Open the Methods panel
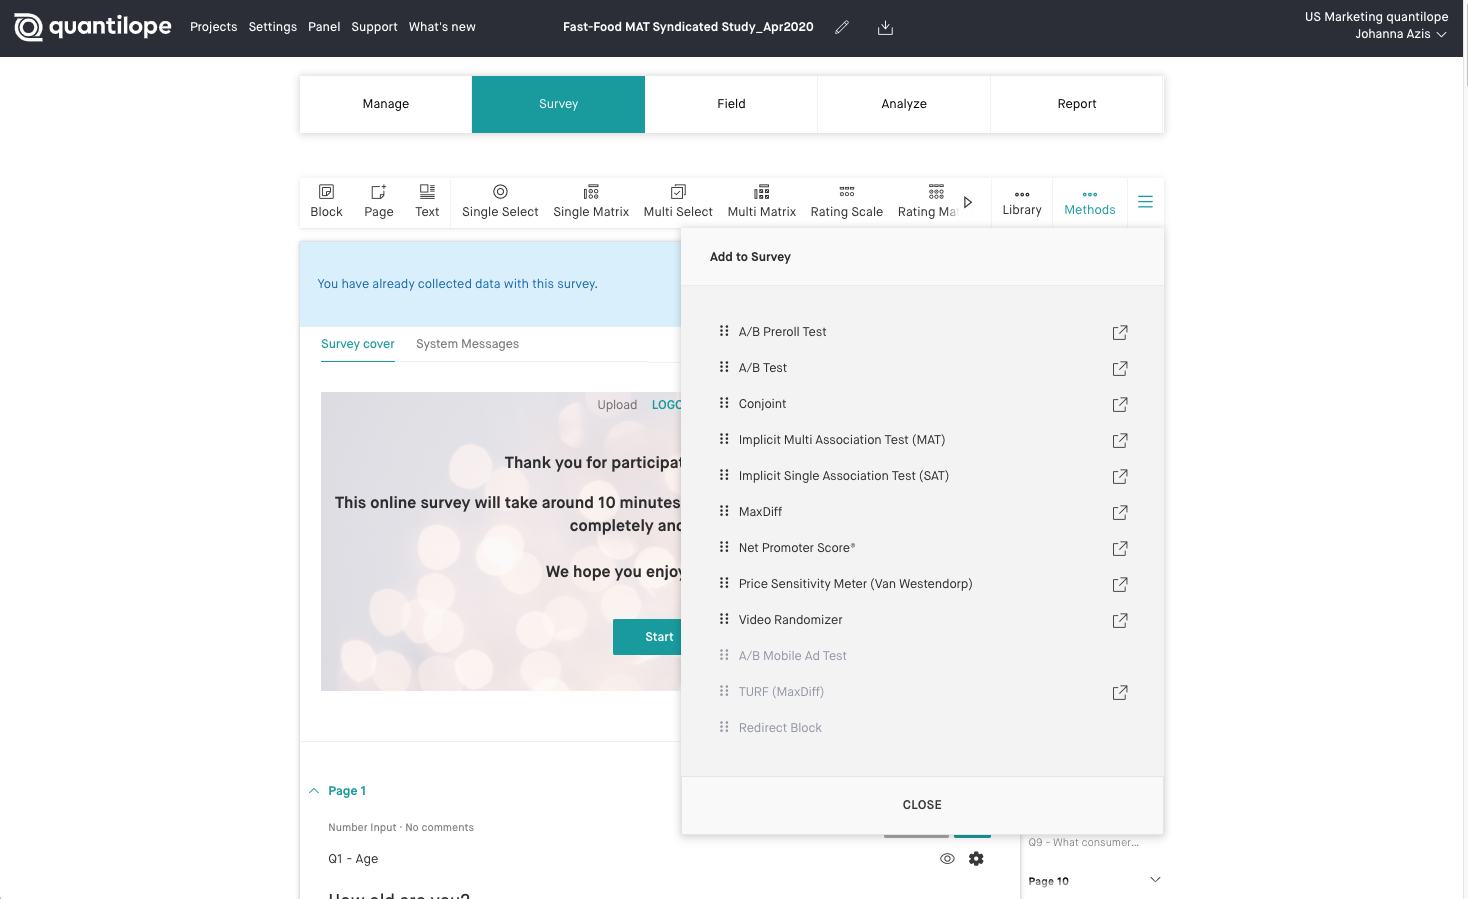The image size is (1468, 899). tap(1089, 201)
